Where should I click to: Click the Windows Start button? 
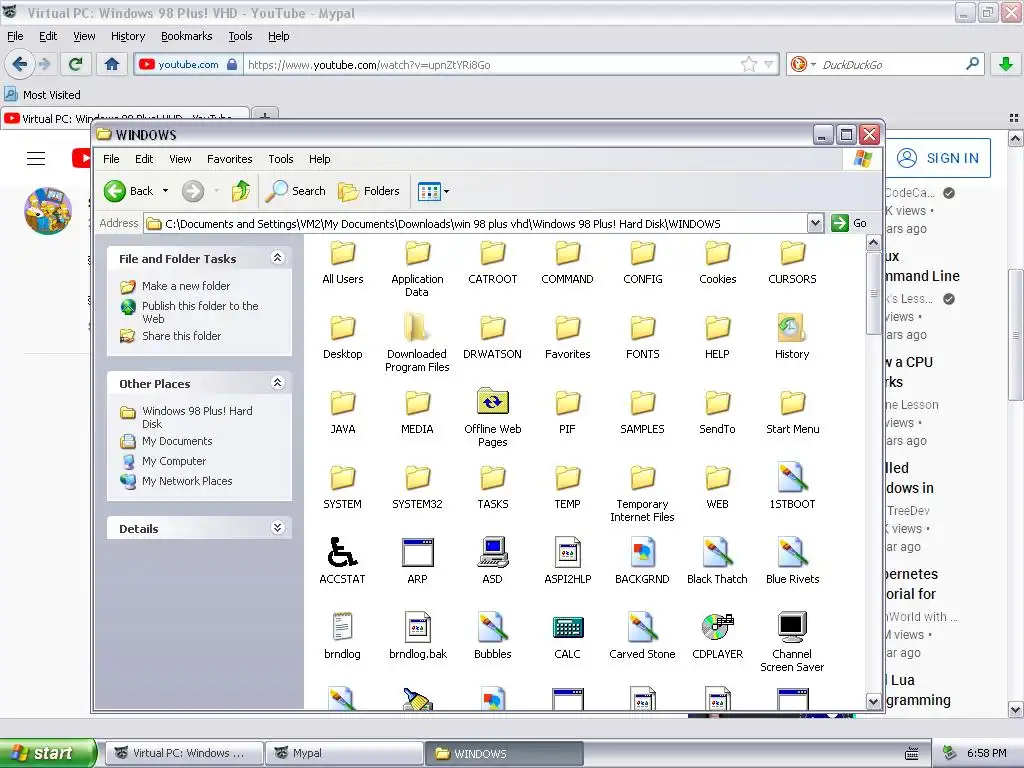(x=48, y=753)
